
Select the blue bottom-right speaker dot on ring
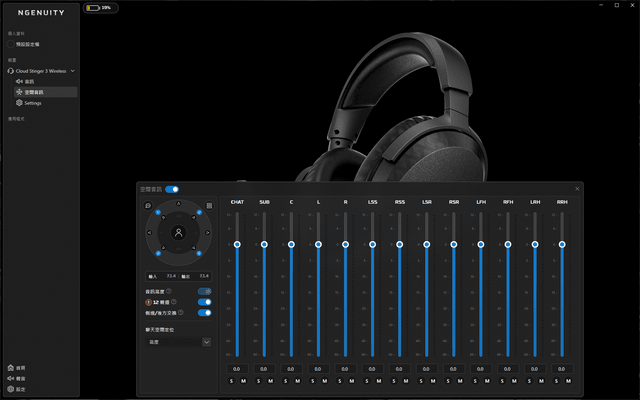pos(199,253)
